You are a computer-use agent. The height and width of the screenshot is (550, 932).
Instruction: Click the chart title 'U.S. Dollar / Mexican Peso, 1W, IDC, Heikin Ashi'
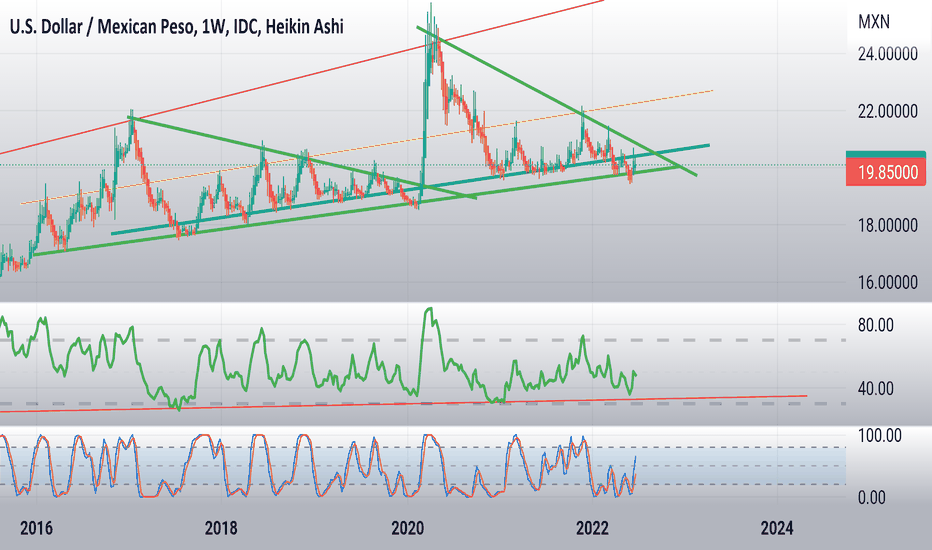[177, 27]
